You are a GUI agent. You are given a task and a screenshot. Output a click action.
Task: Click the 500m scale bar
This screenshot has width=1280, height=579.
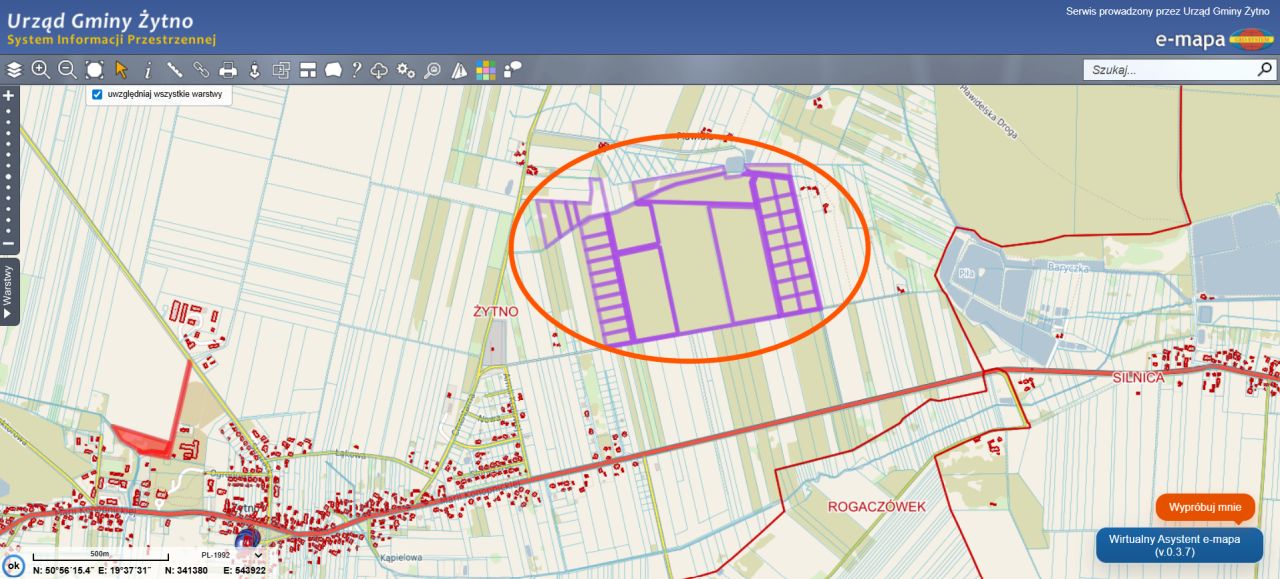point(101,556)
